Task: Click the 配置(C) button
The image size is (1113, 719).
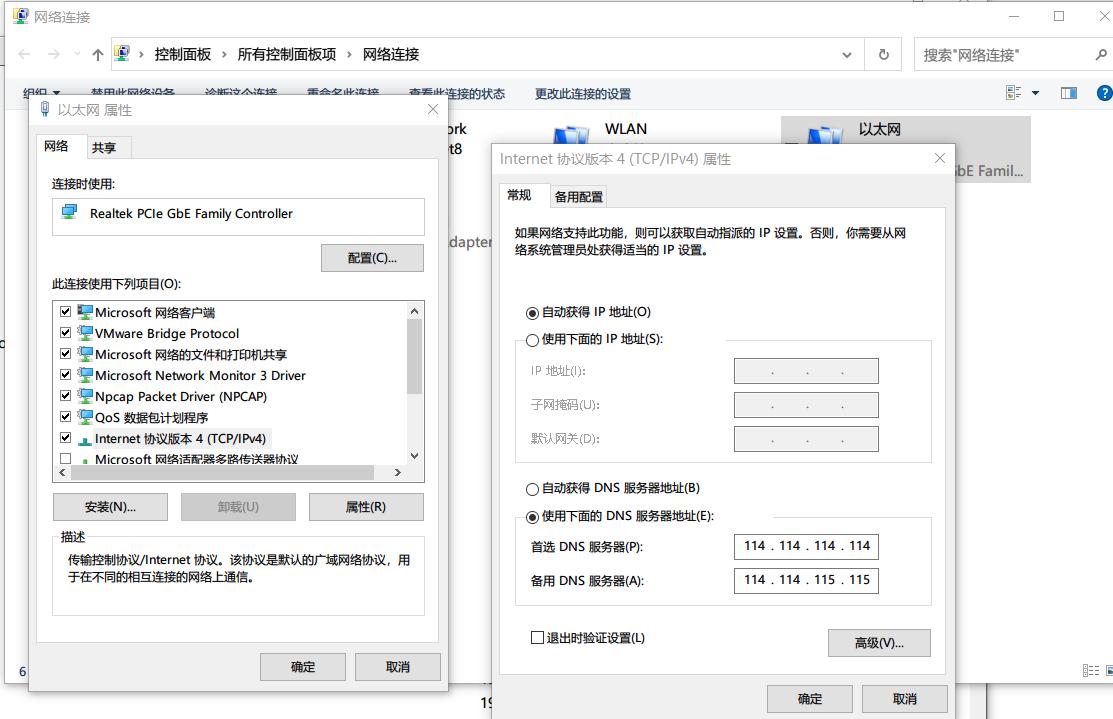Action: pyautogui.click(x=372, y=257)
